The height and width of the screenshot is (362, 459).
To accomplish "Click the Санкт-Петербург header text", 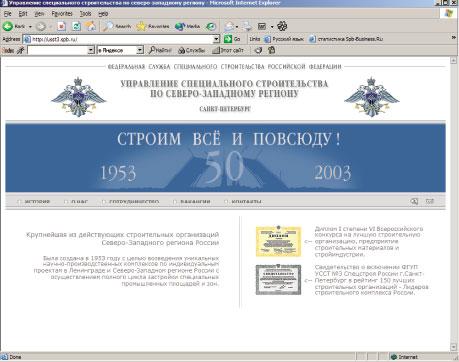I will 225,109.
